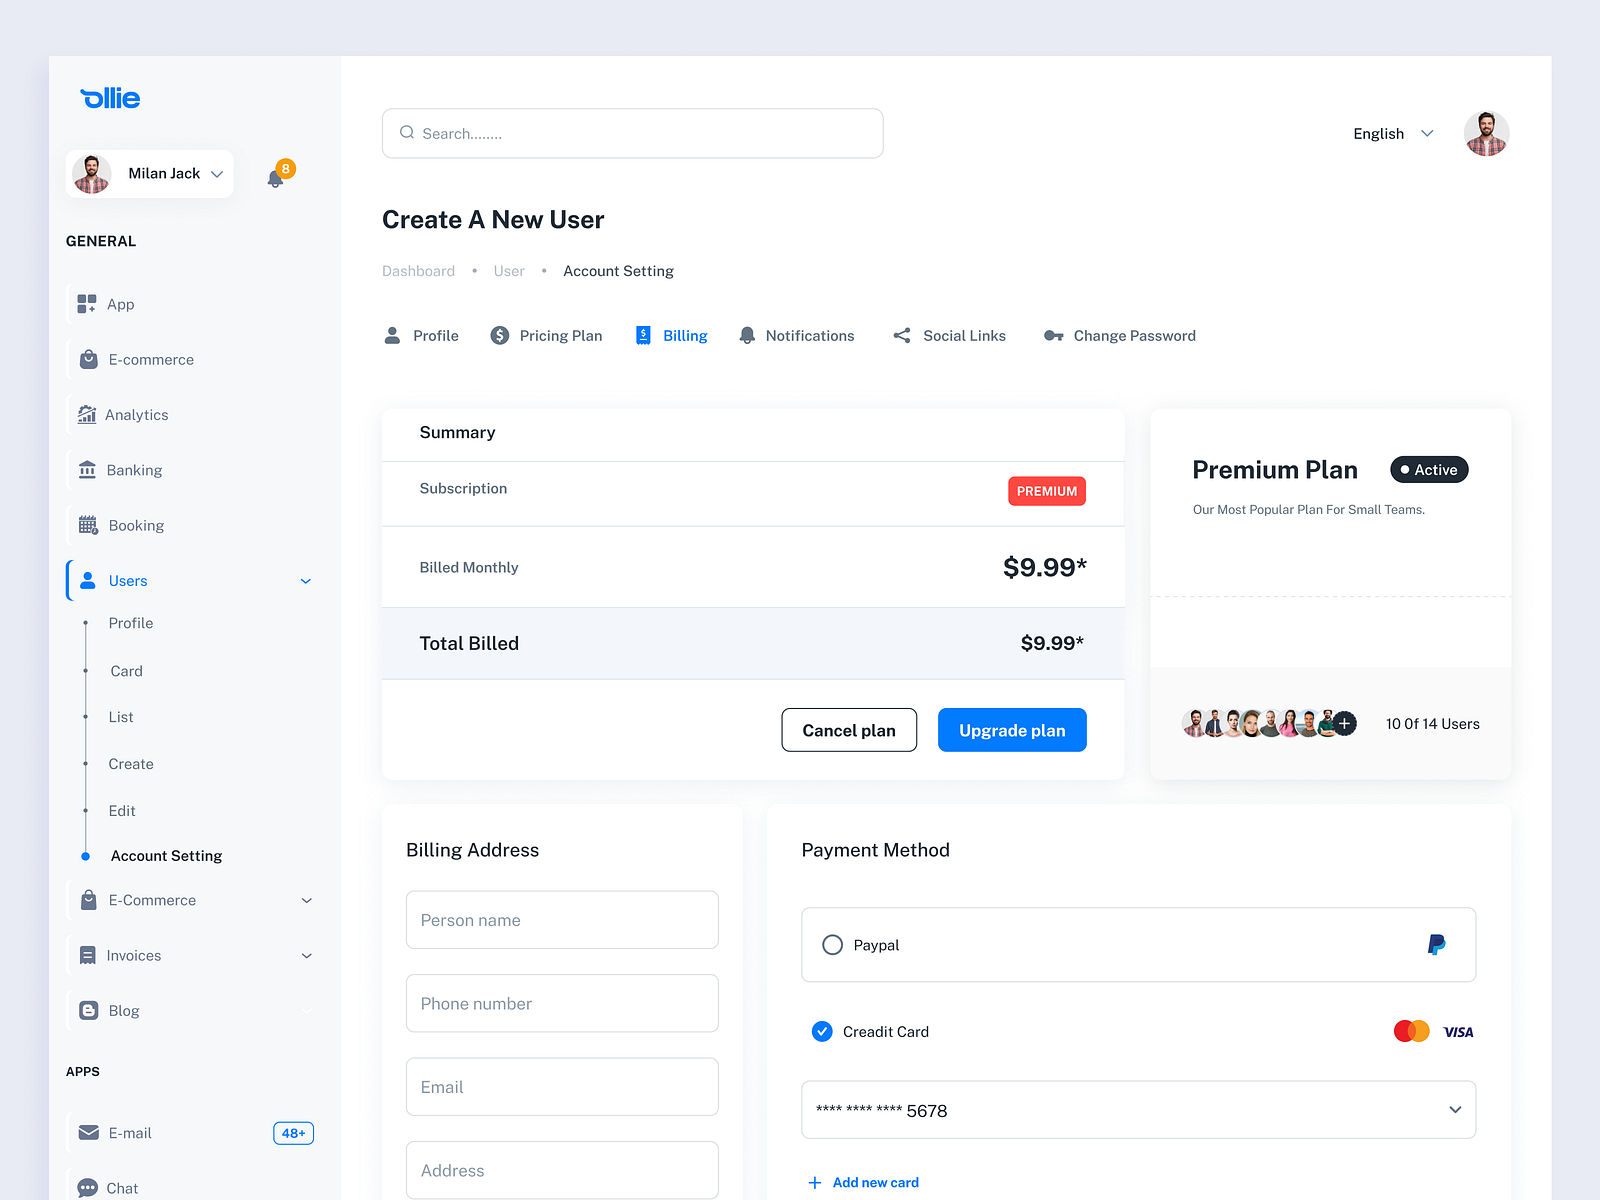Expand the Milan Jack profile dropdown
This screenshot has height=1200, width=1600.
point(217,173)
